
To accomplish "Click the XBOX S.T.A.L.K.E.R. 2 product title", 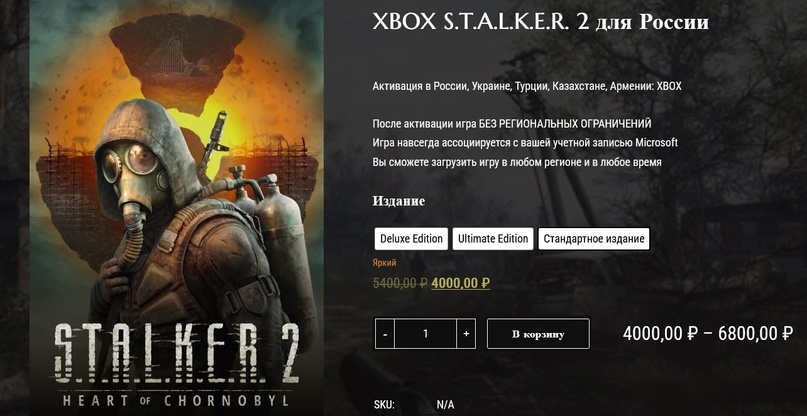I will (540, 22).
